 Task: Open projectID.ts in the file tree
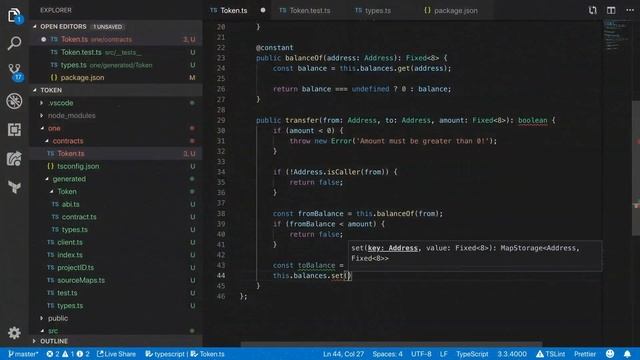click(116, 267)
